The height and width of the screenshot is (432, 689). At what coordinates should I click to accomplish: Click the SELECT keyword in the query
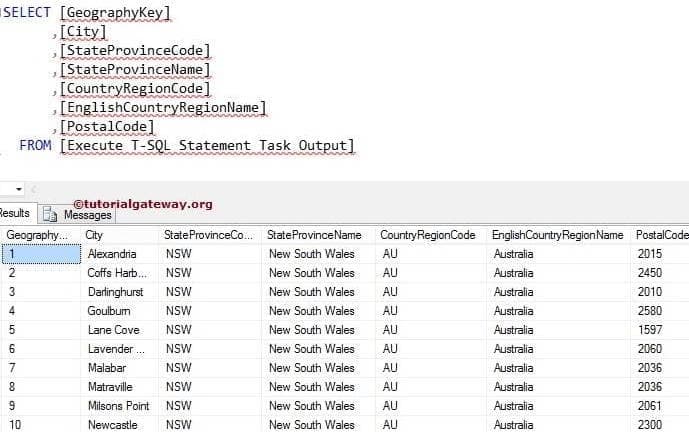pos(26,12)
